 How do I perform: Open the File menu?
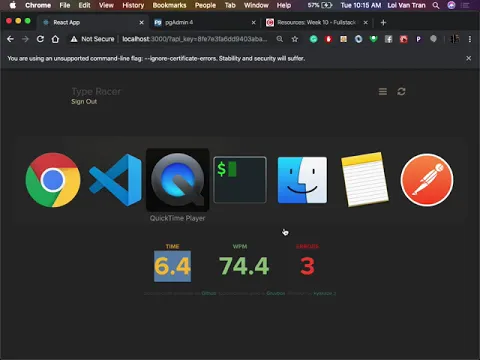pos(65,5)
